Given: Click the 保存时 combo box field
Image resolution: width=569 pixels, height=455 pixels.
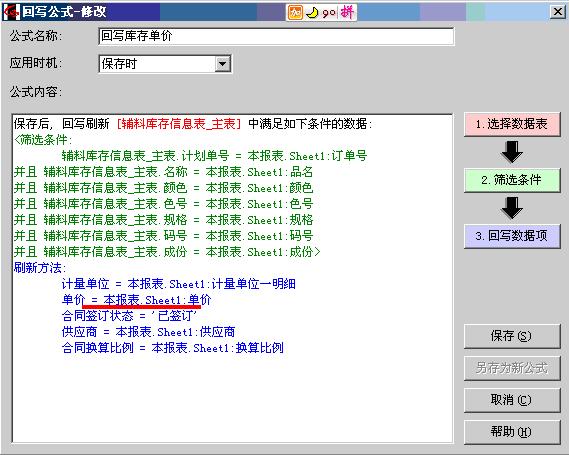Looking at the screenshot, I should tap(165, 64).
